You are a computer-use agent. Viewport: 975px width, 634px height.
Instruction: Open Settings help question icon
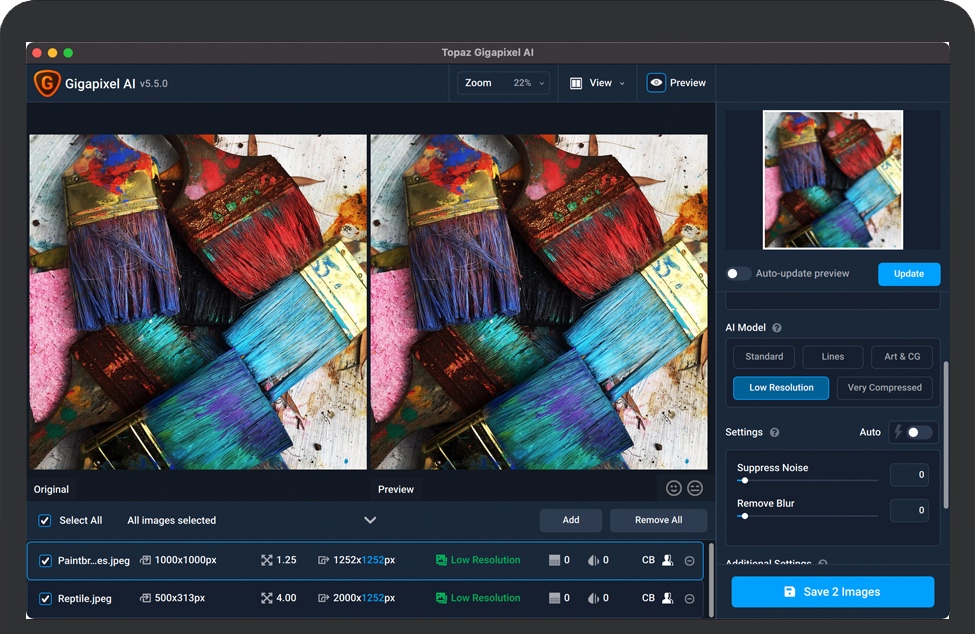pos(774,432)
